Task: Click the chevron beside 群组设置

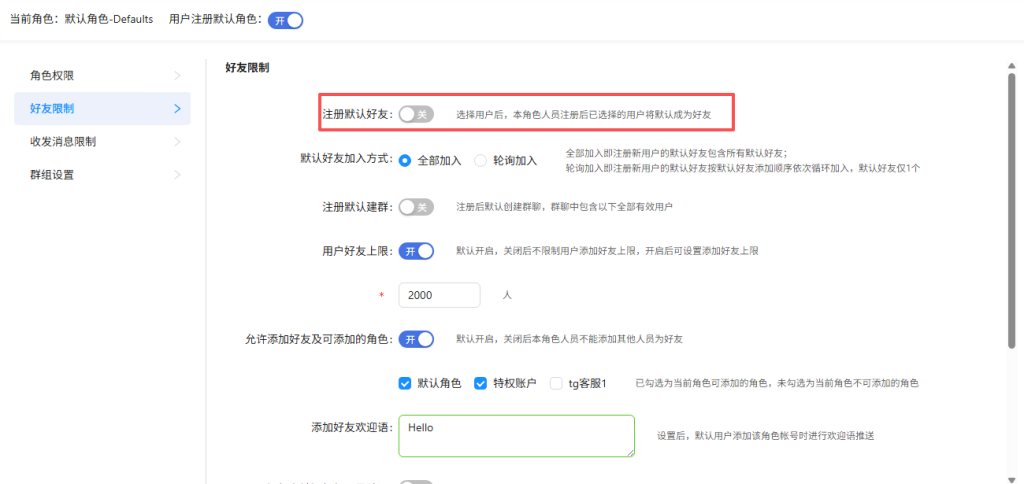Action: 177,175
